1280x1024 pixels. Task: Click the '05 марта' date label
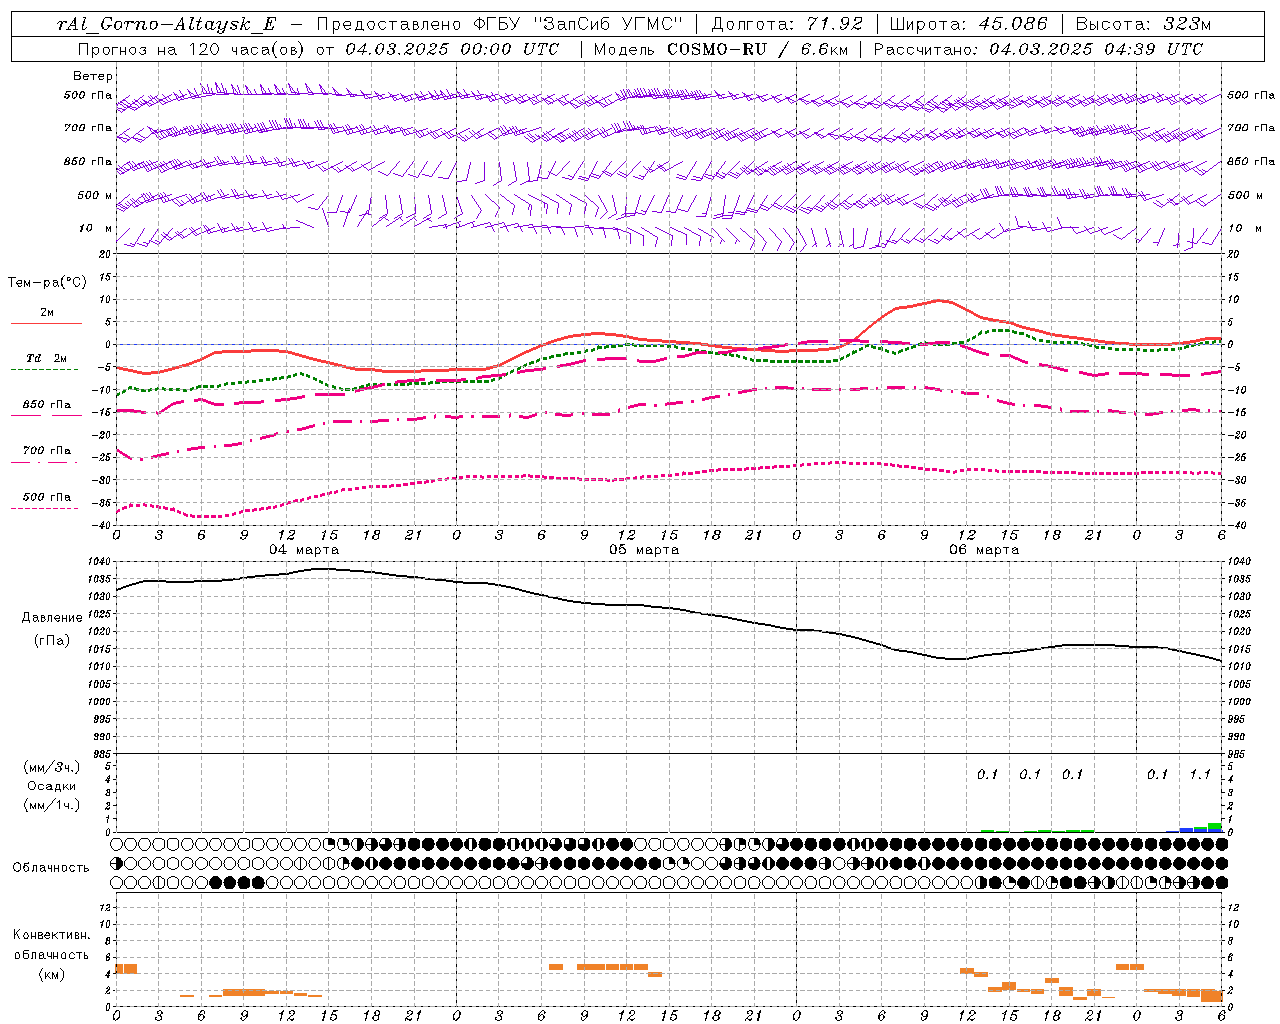pos(644,550)
